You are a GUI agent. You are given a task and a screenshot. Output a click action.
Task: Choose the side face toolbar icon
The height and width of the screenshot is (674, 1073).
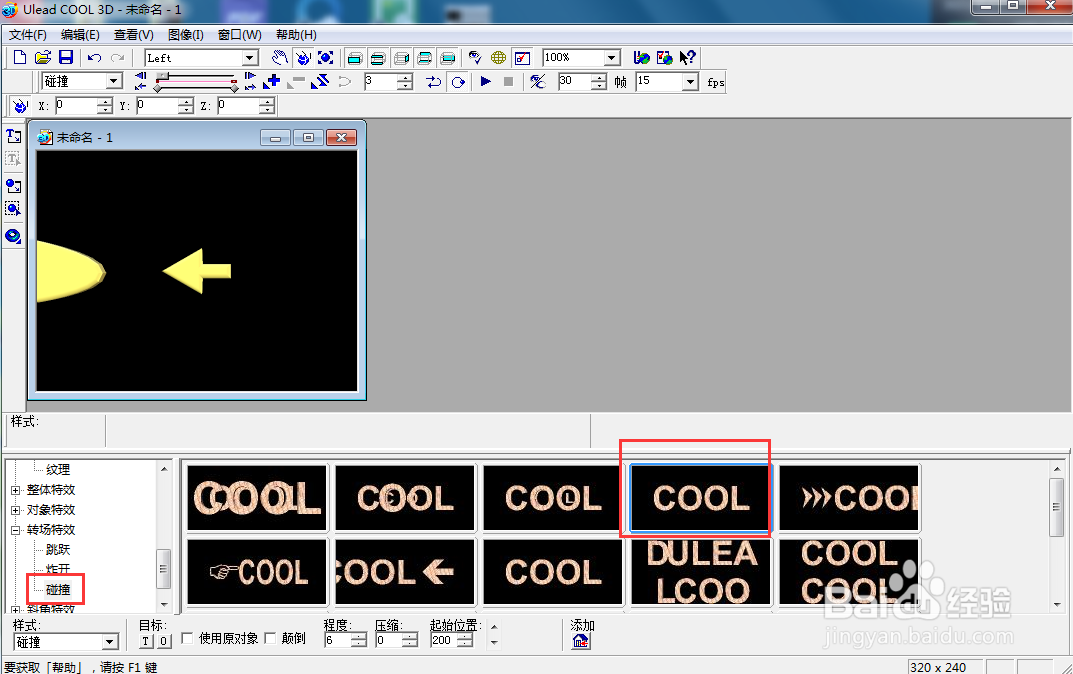(402, 58)
